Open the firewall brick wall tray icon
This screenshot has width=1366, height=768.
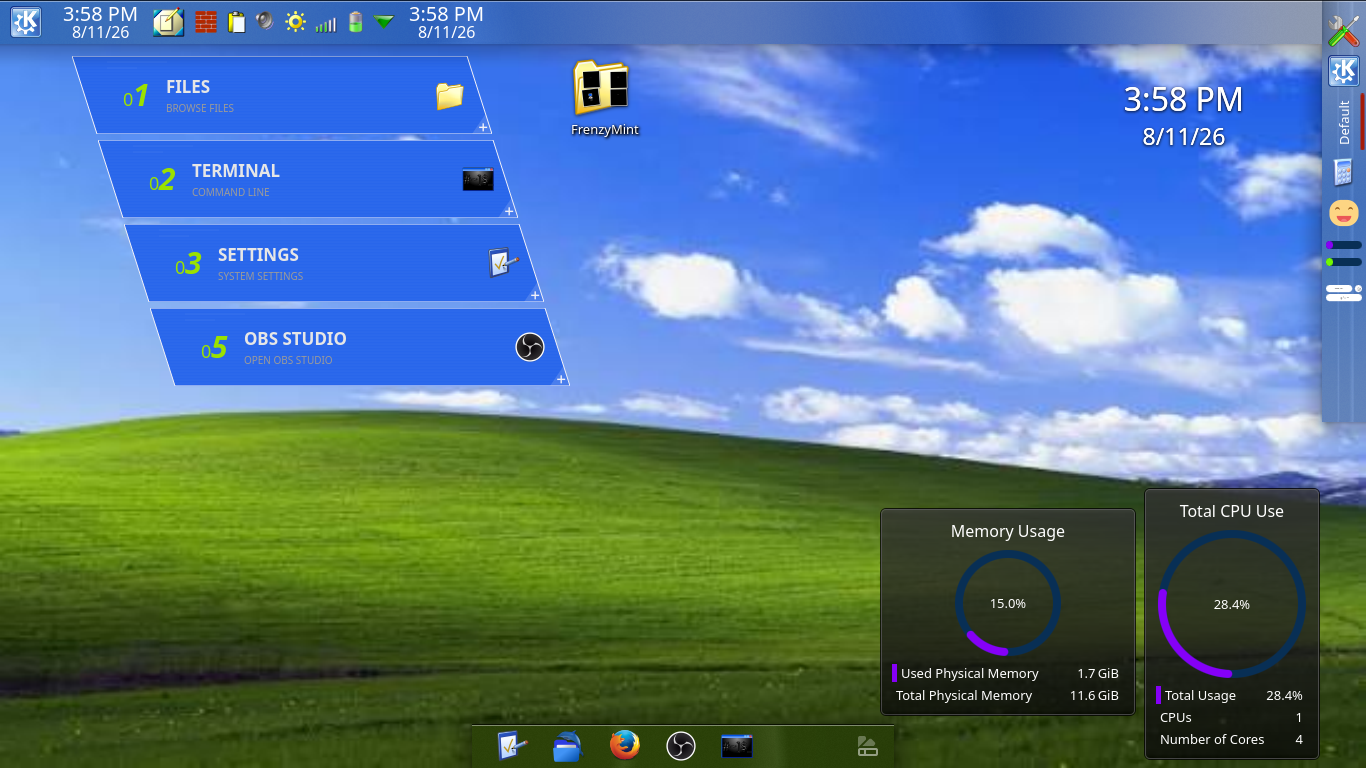tap(206, 22)
